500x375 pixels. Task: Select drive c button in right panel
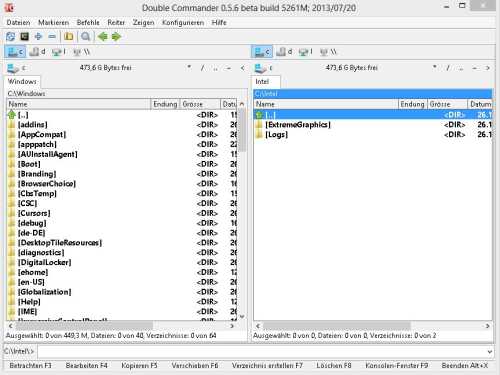(262, 52)
